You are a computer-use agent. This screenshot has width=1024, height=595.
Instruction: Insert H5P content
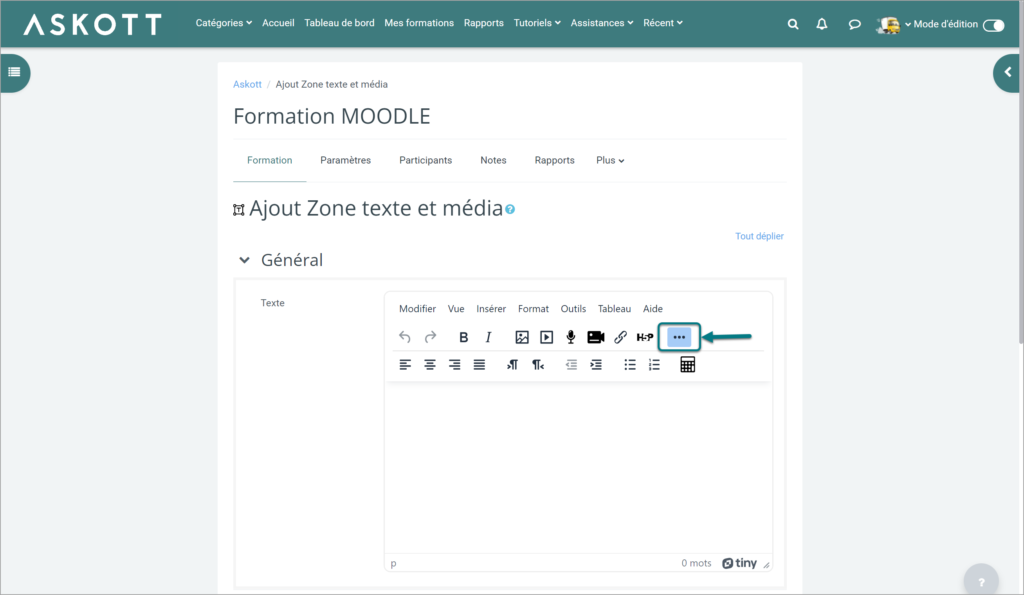645,337
